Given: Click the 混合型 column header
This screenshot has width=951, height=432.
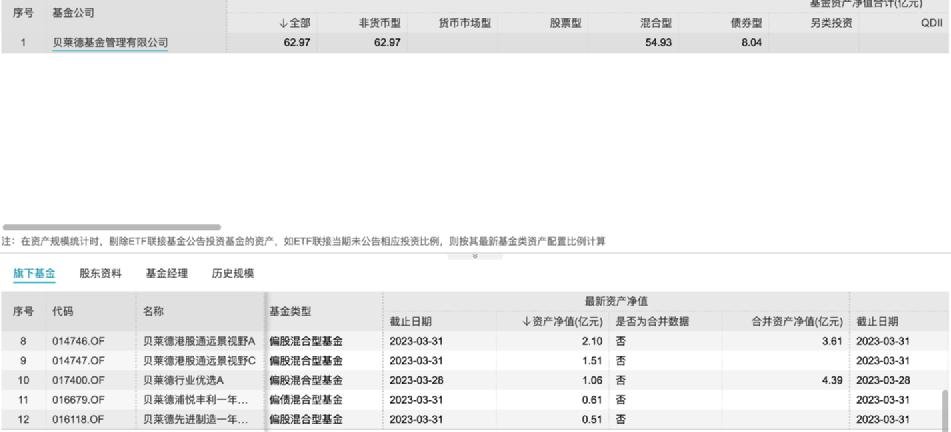Looking at the screenshot, I should click(656, 24).
